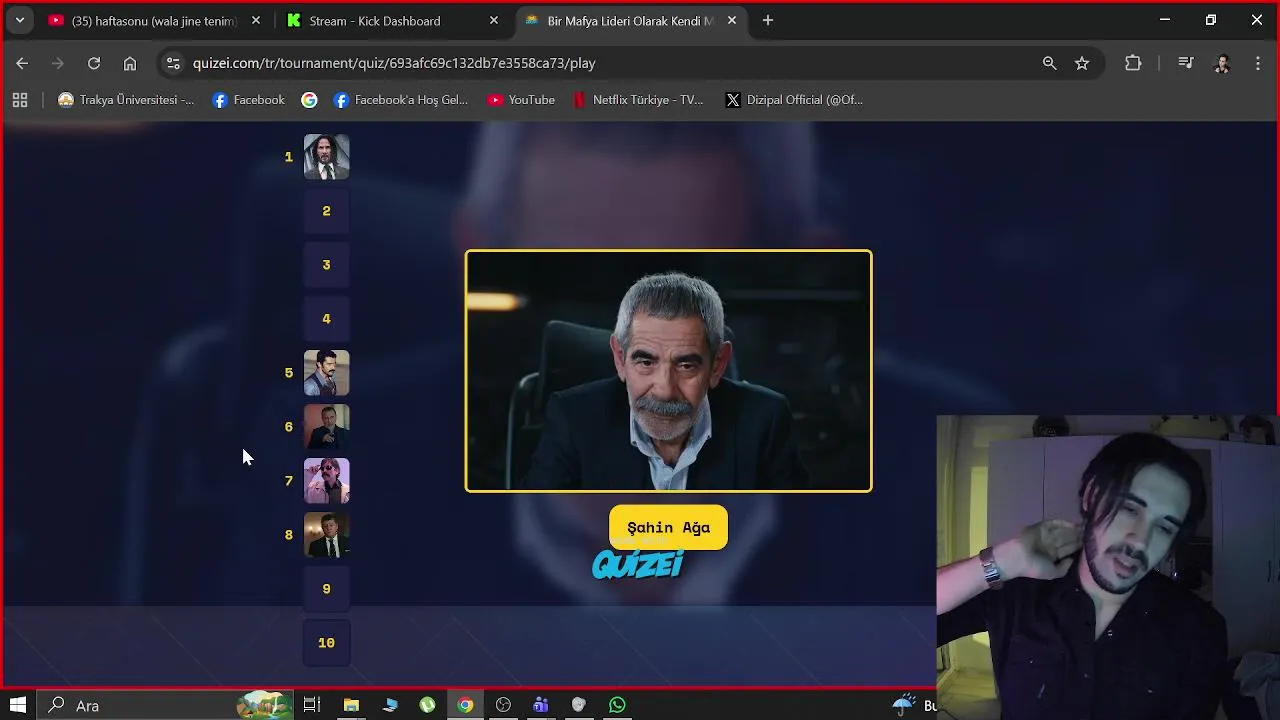The height and width of the screenshot is (720, 1280).
Task: Place the character in empty slot 4
Action: (327, 319)
